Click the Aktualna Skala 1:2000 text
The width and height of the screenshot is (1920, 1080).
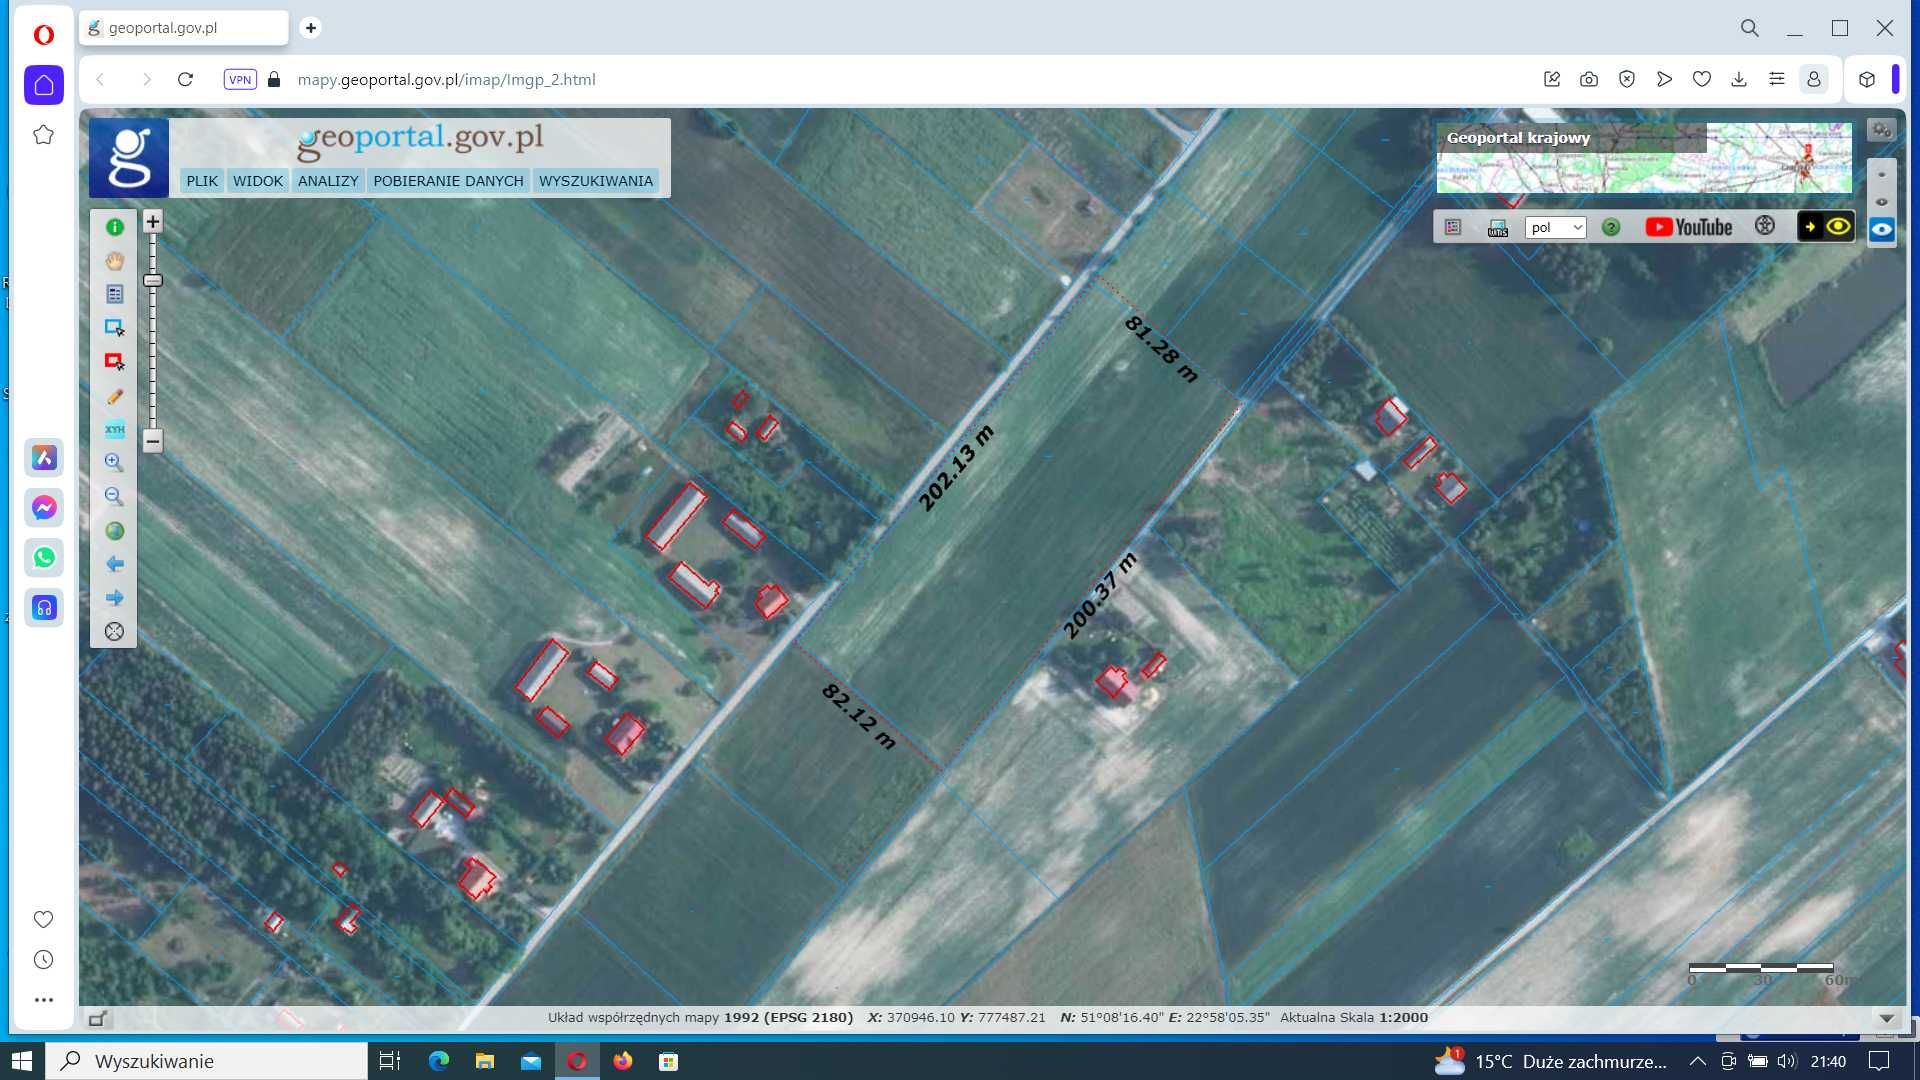[1354, 1018]
